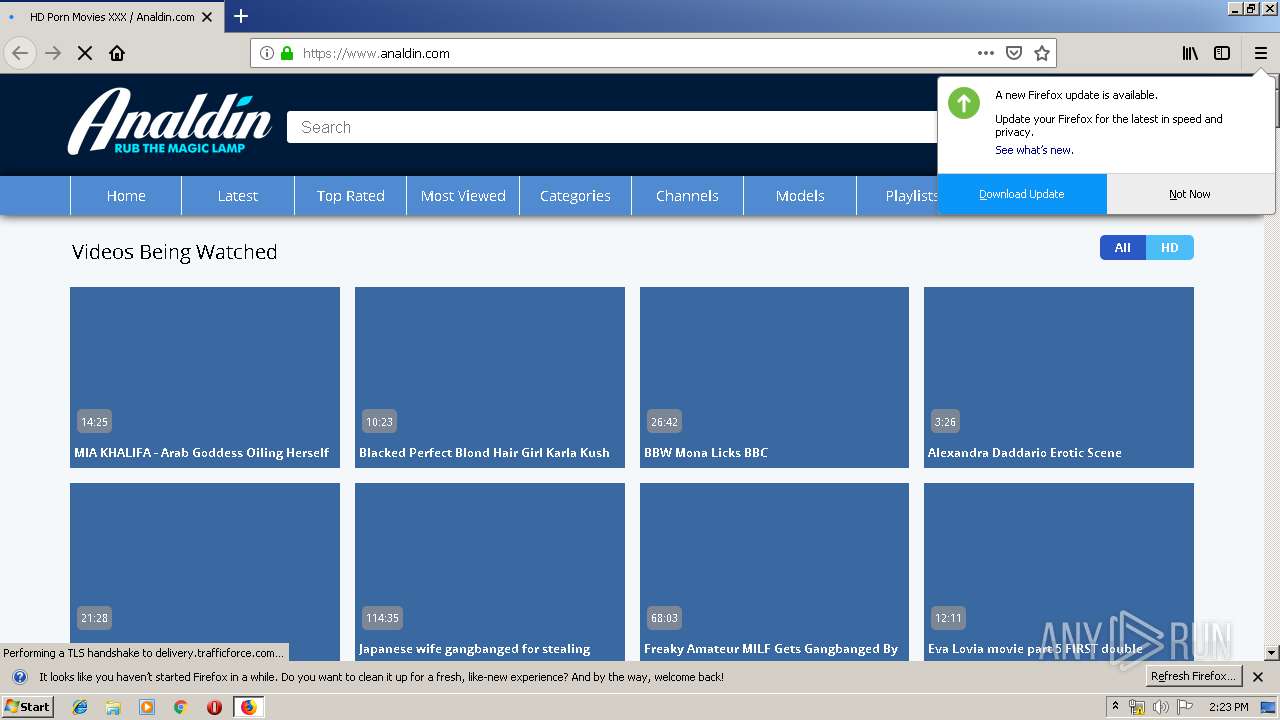
Task: Open the volume speaker tray icon
Action: pos(1161,707)
